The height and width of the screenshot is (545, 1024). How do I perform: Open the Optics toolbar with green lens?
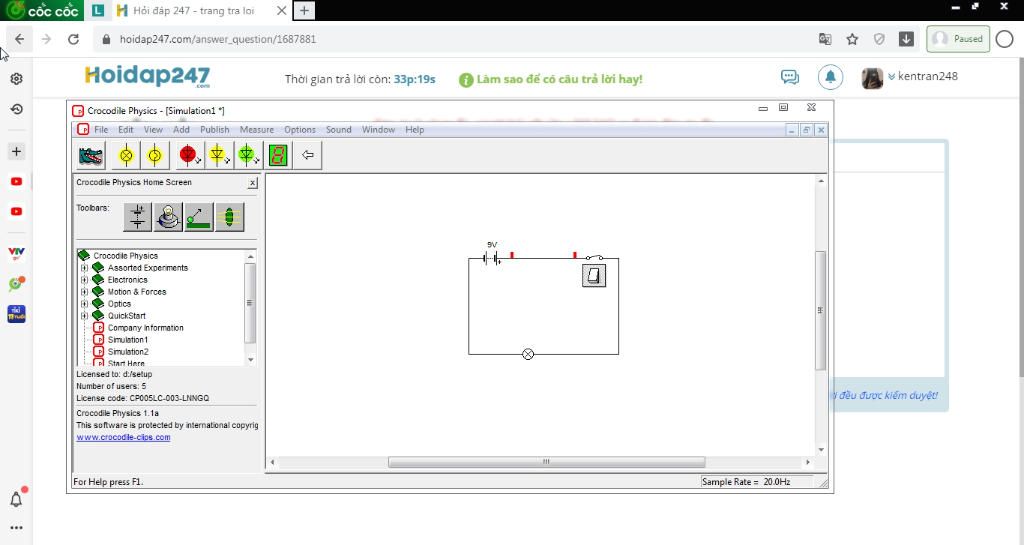click(x=229, y=217)
